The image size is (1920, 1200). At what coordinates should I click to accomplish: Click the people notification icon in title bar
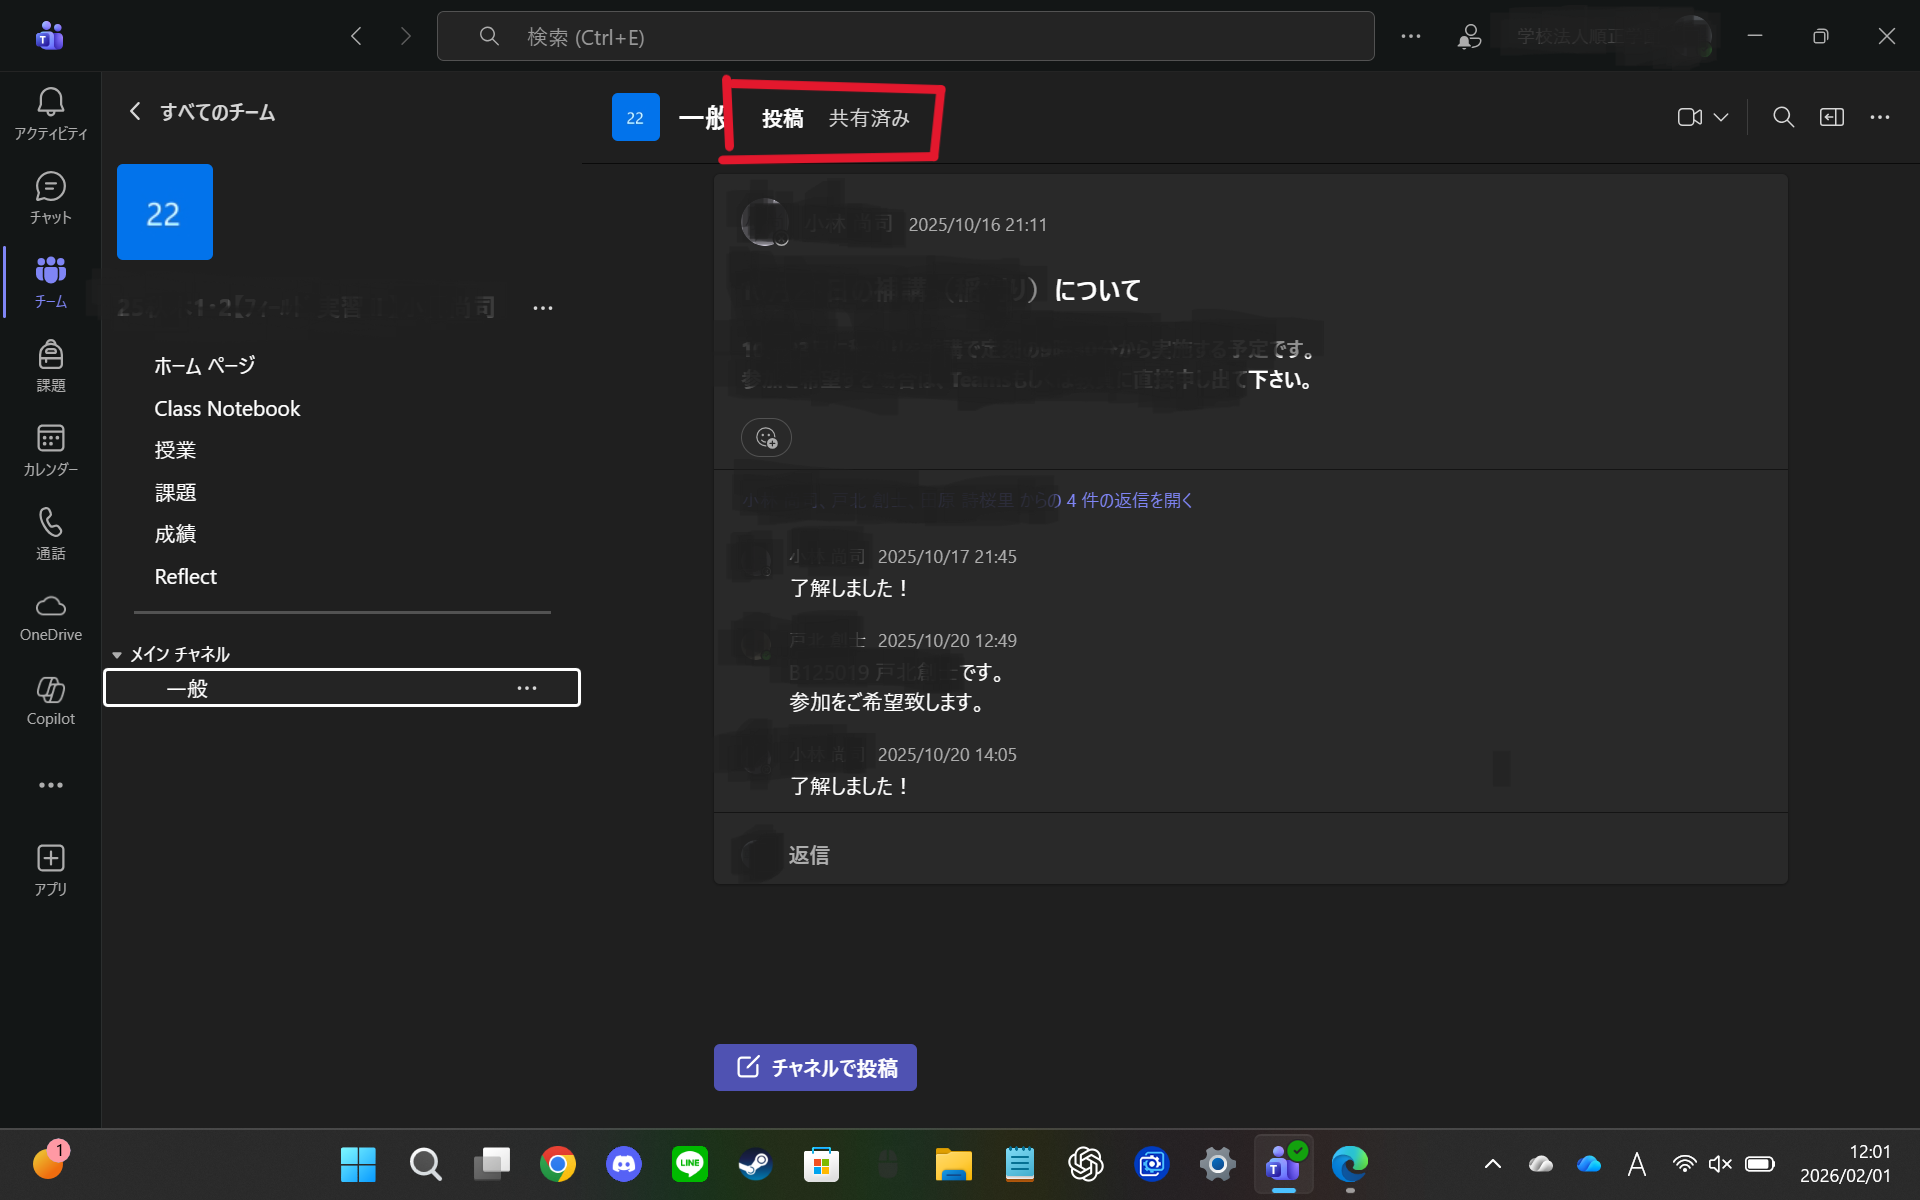(x=1469, y=36)
